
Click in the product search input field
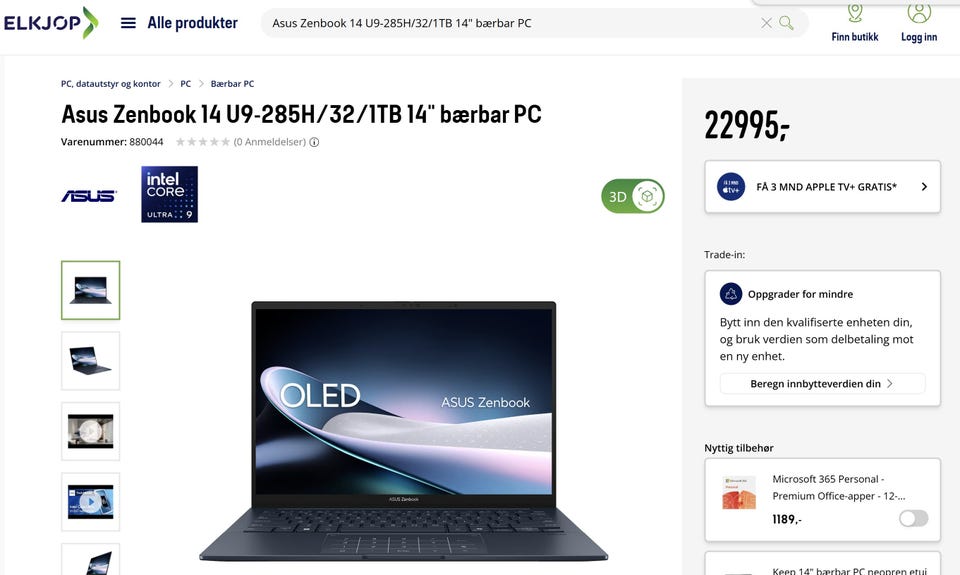(x=511, y=23)
